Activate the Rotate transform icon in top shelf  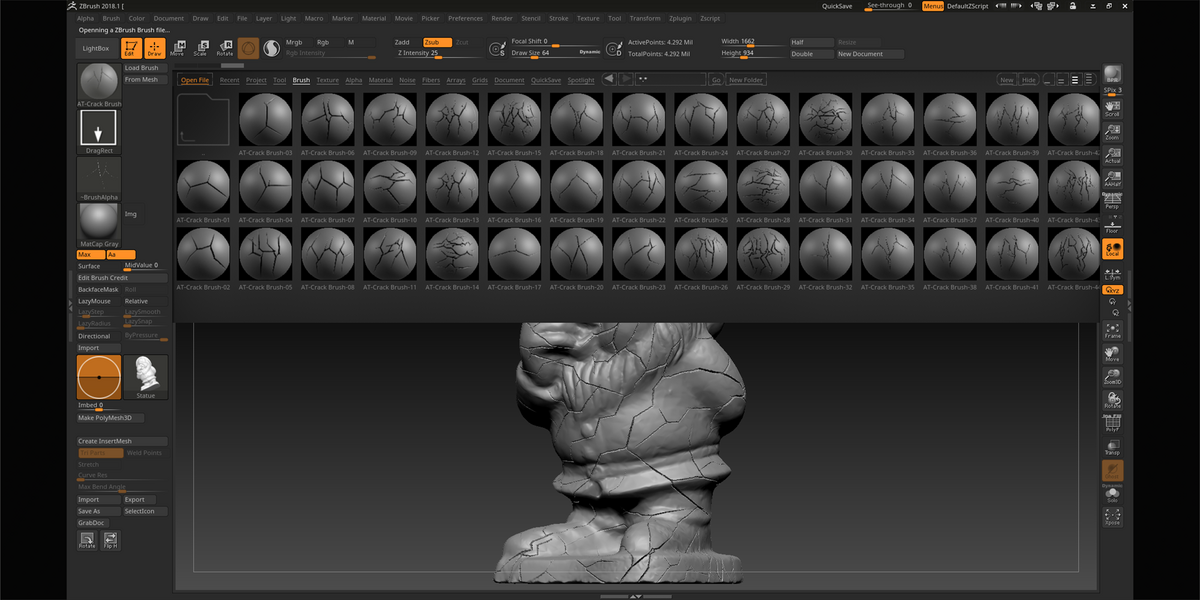(x=225, y=48)
